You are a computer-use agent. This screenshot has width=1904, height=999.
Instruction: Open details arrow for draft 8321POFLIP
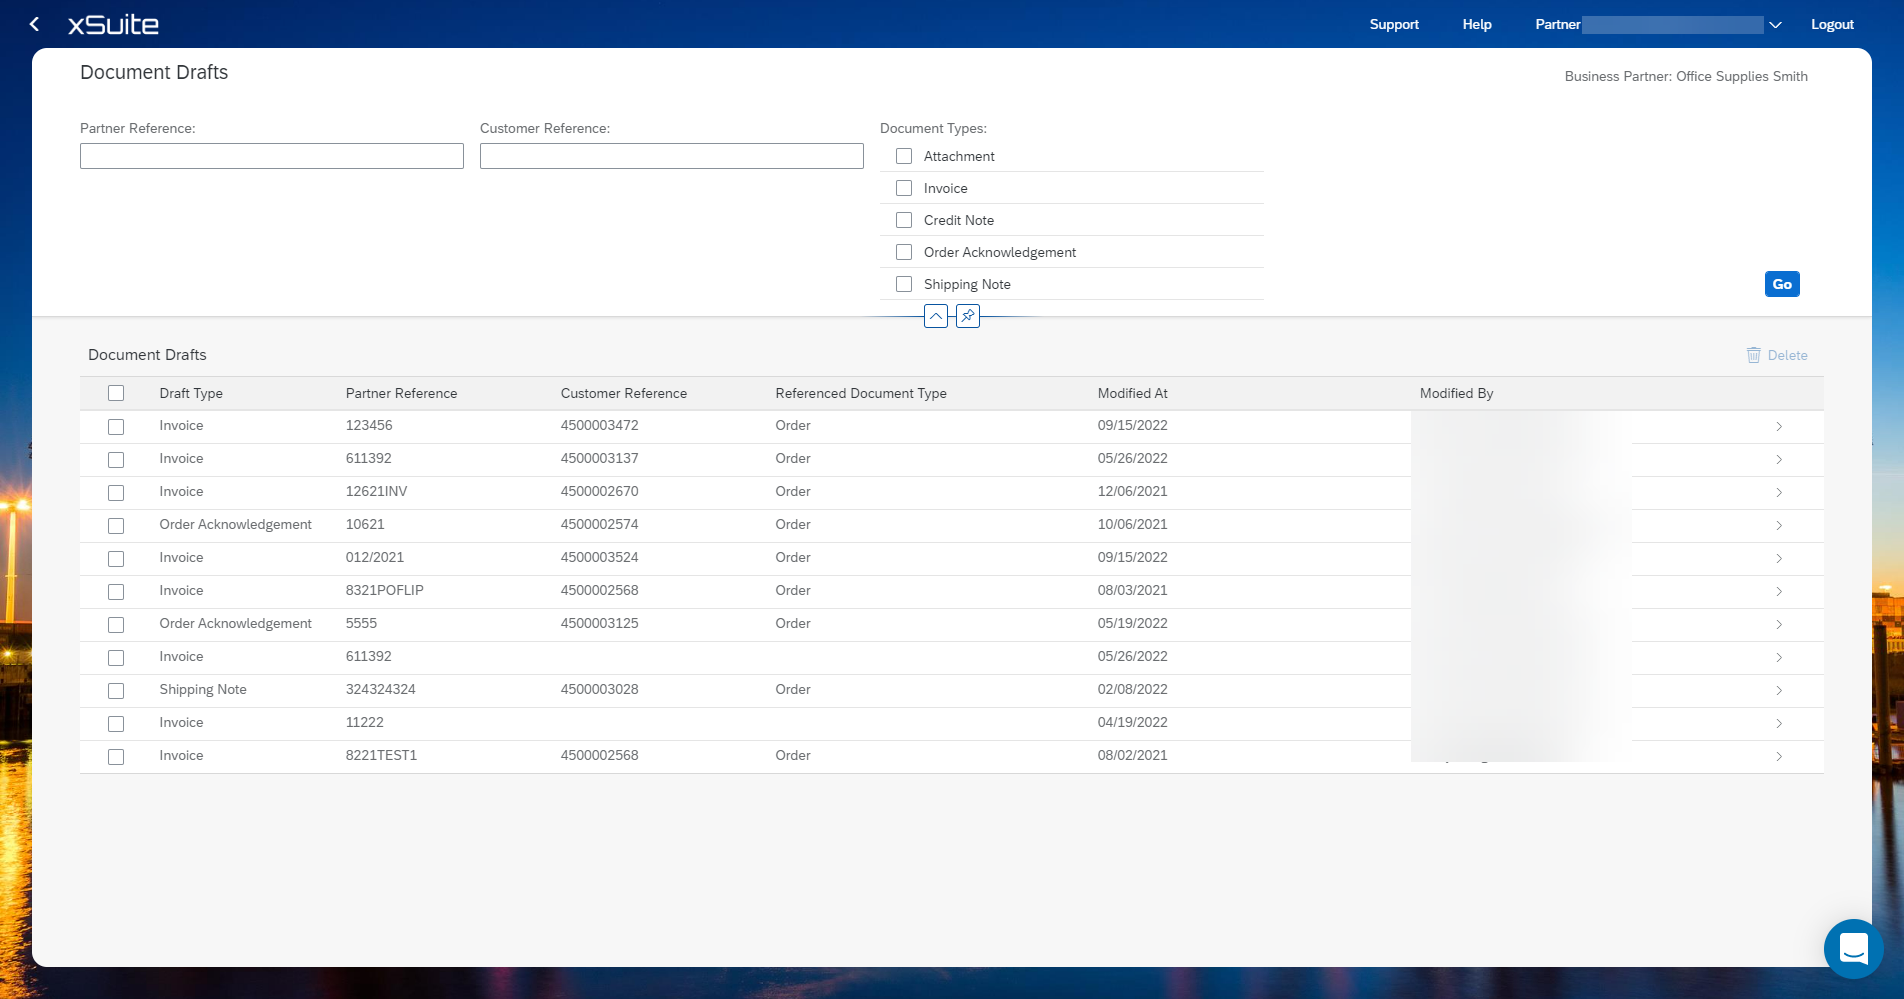pyautogui.click(x=1778, y=591)
